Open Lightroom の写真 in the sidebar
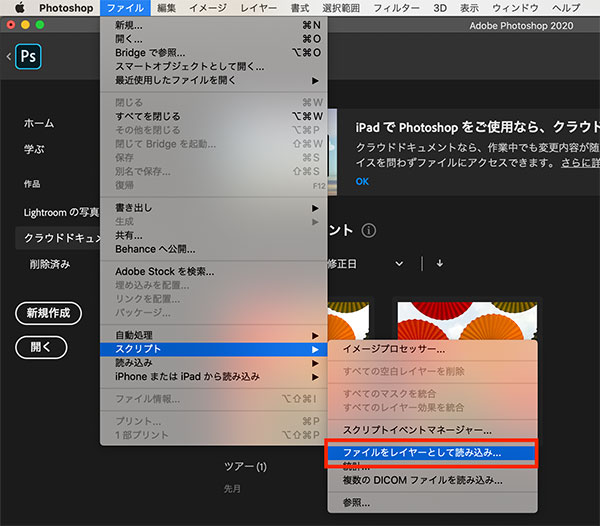 click(x=61, y=212)
